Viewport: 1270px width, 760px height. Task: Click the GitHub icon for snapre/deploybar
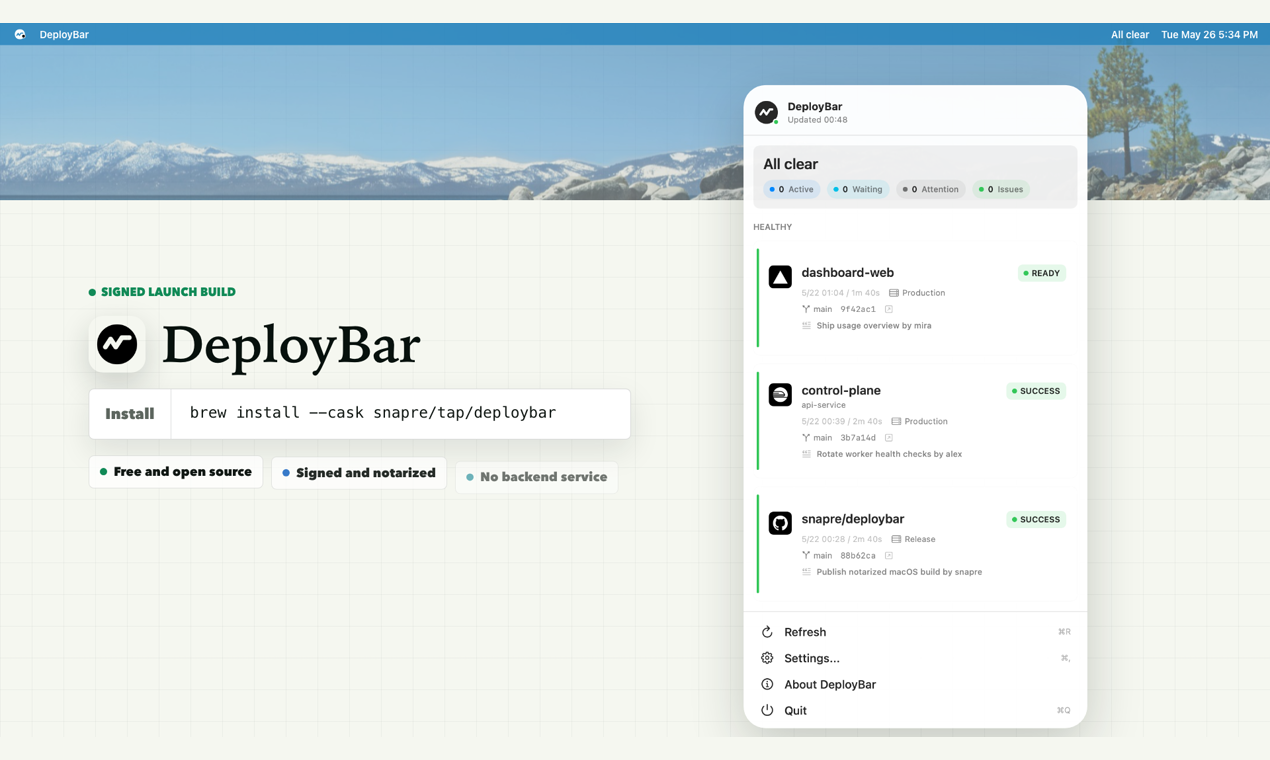click(x=780, y=523)
